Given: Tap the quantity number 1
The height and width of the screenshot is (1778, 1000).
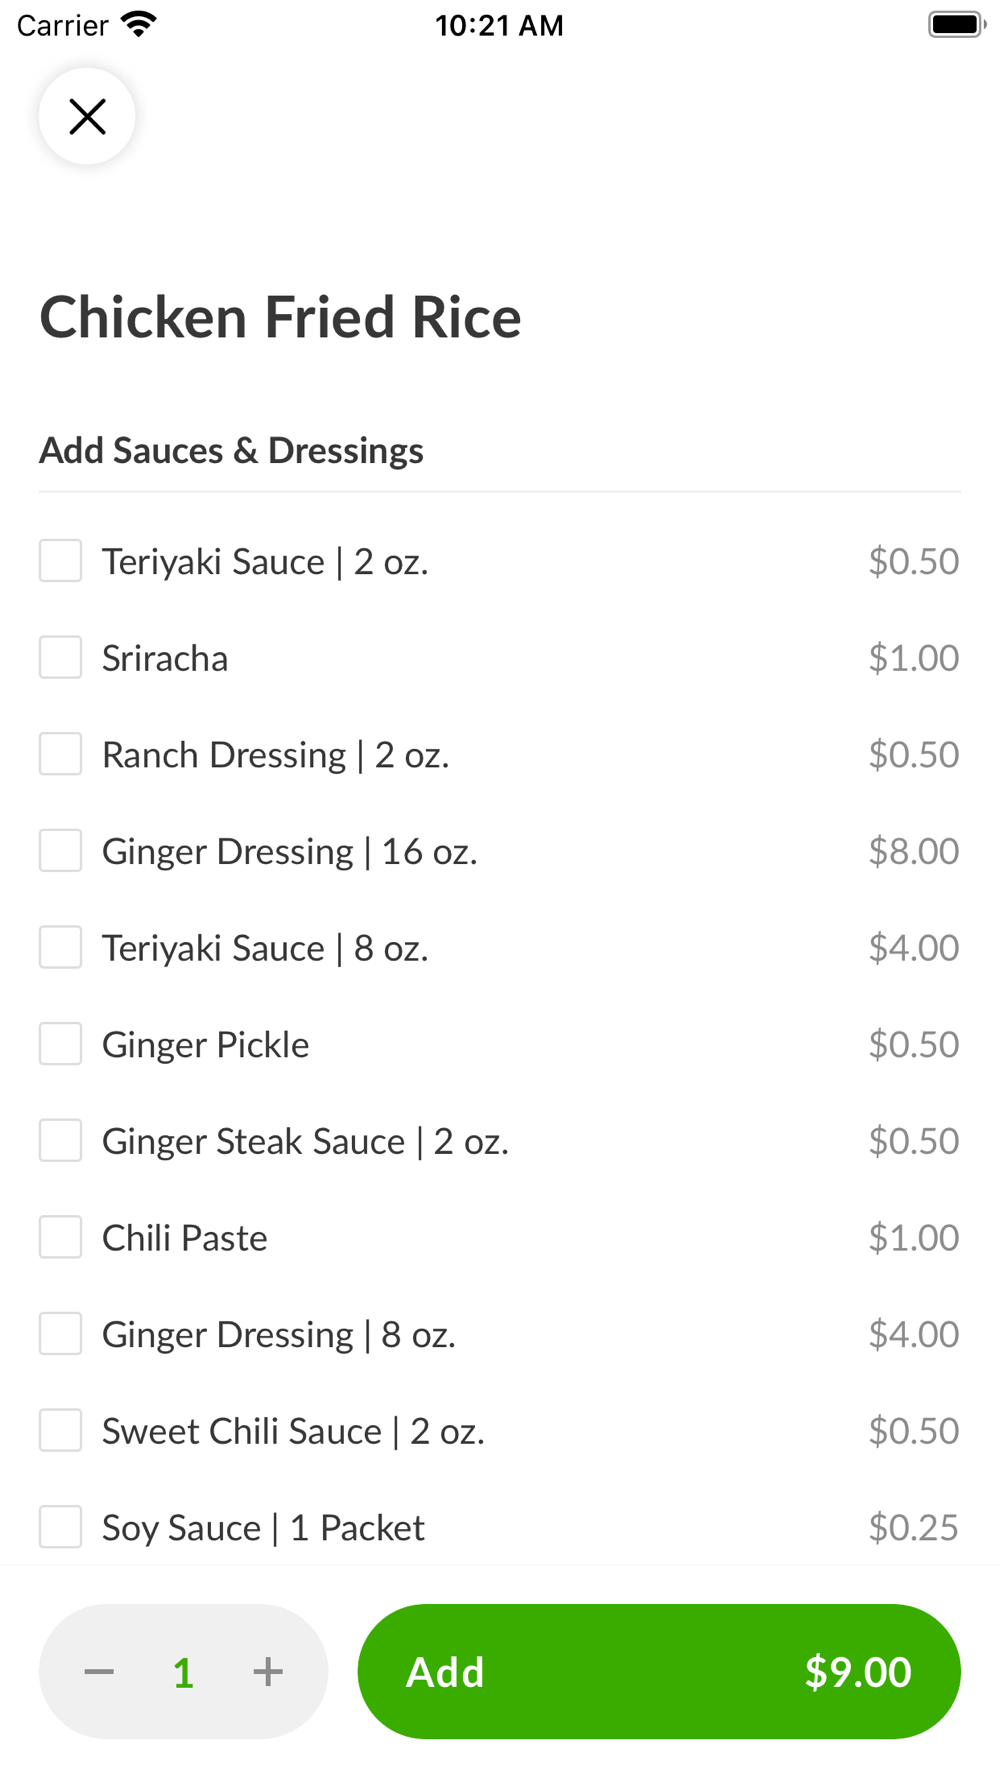Looking at the screenshot, I should [x=183, y=1672].
